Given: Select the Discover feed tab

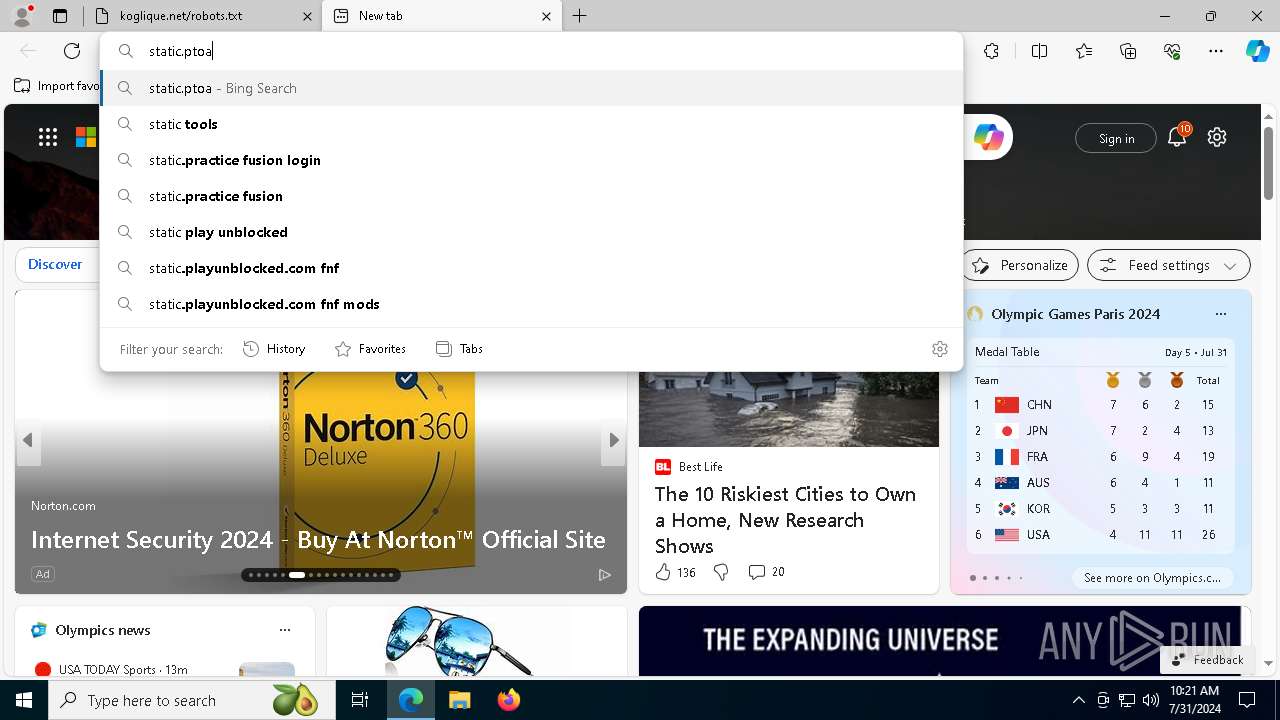Looking at the screenshot, I should click(x=55, y=264).
